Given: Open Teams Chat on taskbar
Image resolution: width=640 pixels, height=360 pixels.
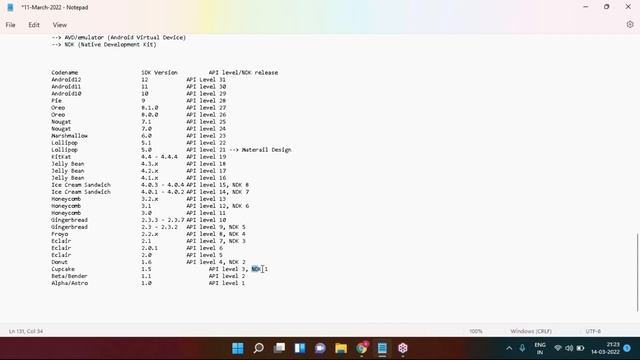Looking at the screenshot, I should tap(320, 348).
